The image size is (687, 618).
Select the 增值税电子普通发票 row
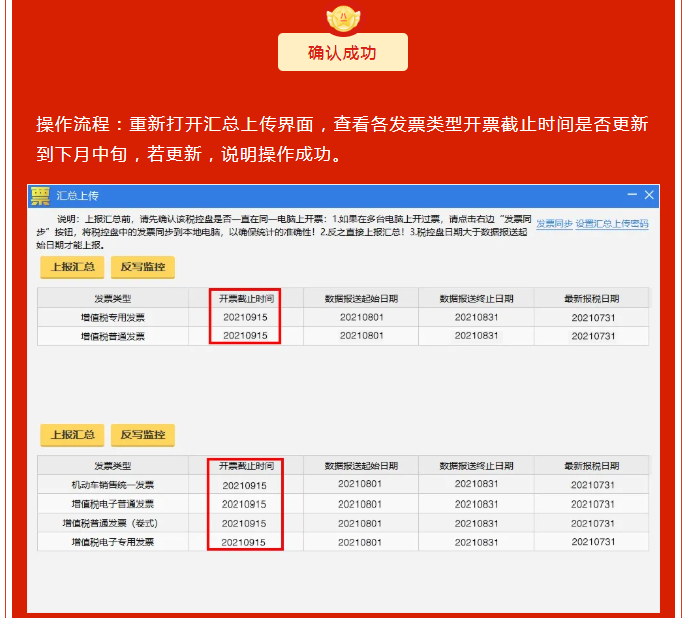112,504
